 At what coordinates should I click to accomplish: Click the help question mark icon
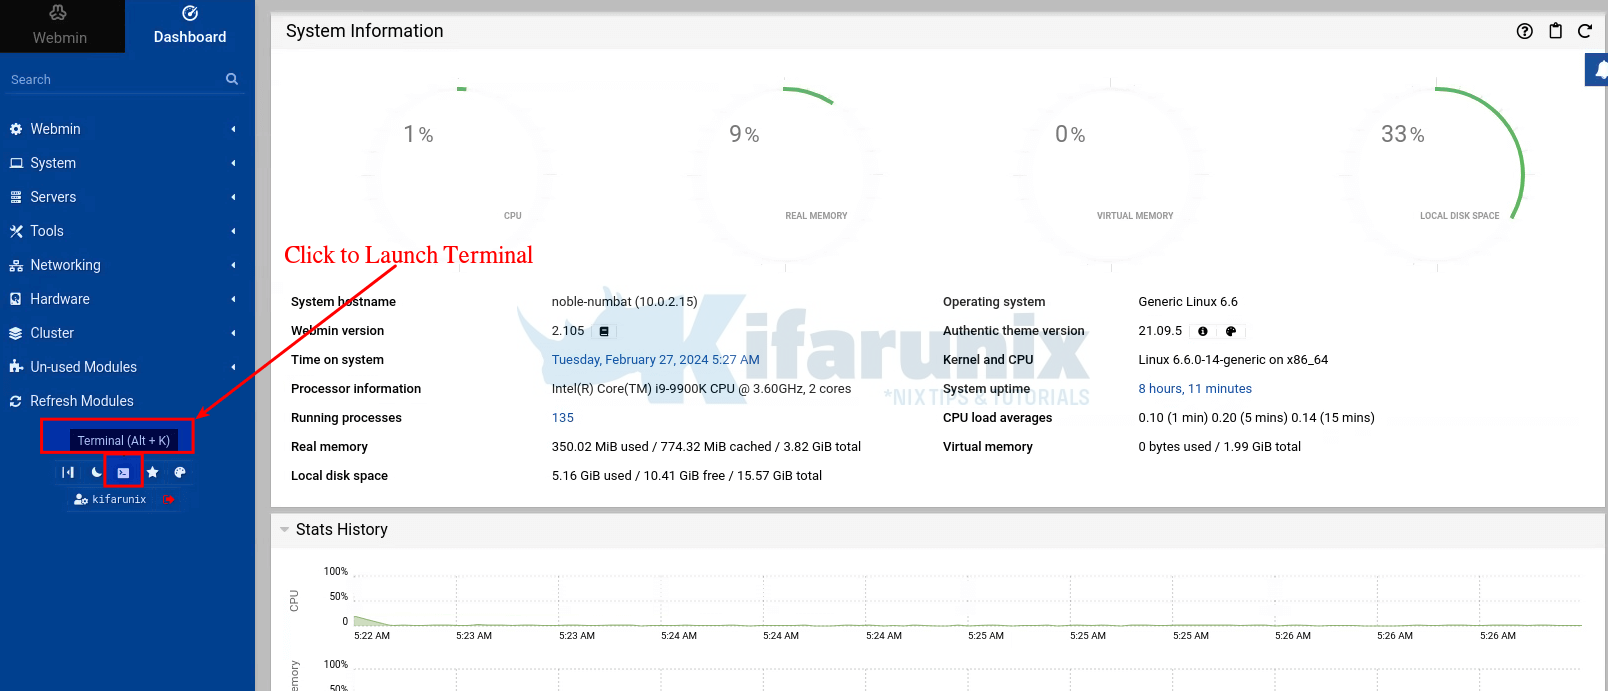(x=1524, y=31)
